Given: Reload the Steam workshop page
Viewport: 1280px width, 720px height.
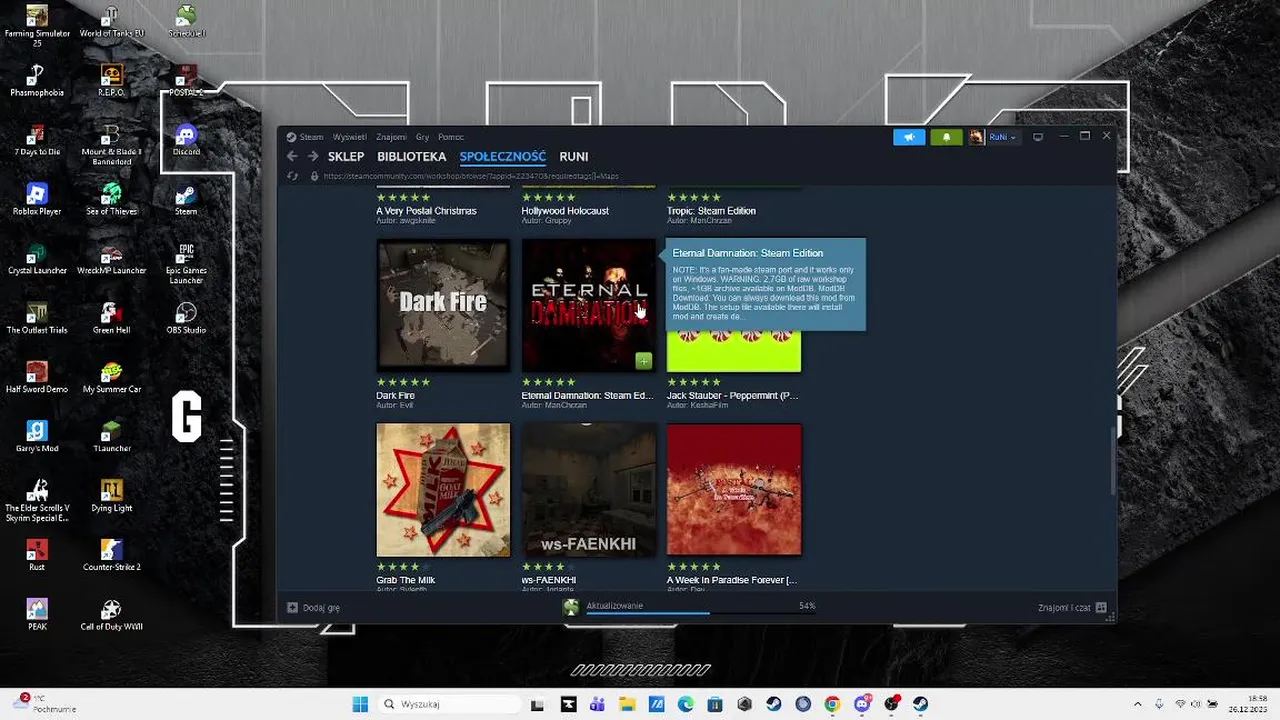Looking at the screenshot, I should (292, 176).
